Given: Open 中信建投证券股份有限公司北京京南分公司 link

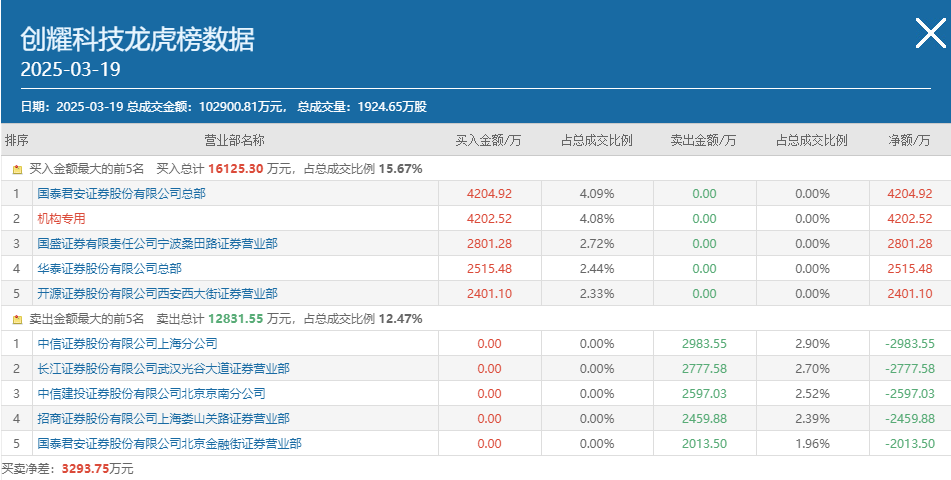Looking at the screenshot, I should 152,393.
